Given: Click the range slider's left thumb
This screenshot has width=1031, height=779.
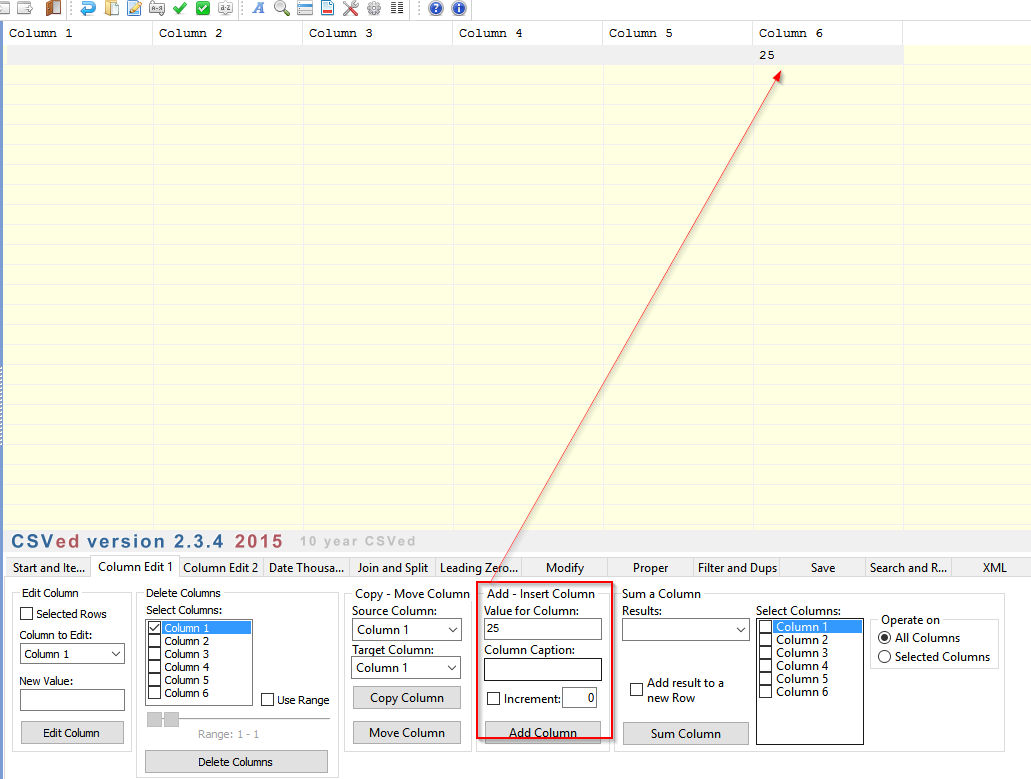Looking at the screenshot, I should point(155,719).
